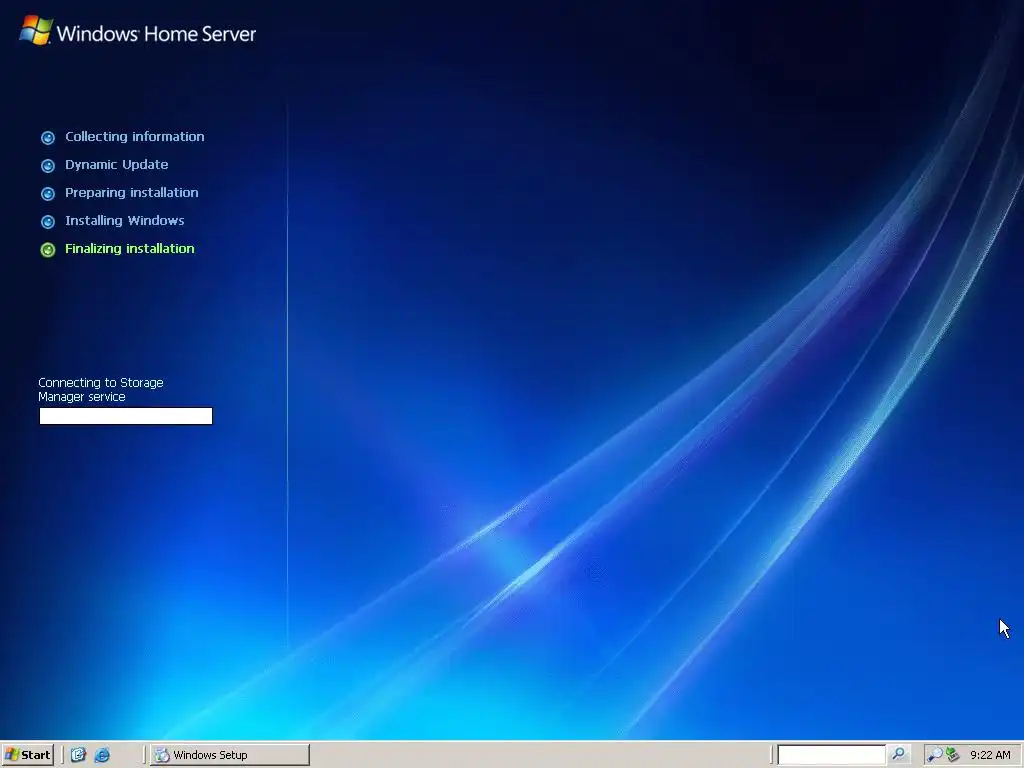Click the Installing Windows step bullet icon
The image size is (1024, 768).
pyautogui.click(x=48, y=221)
